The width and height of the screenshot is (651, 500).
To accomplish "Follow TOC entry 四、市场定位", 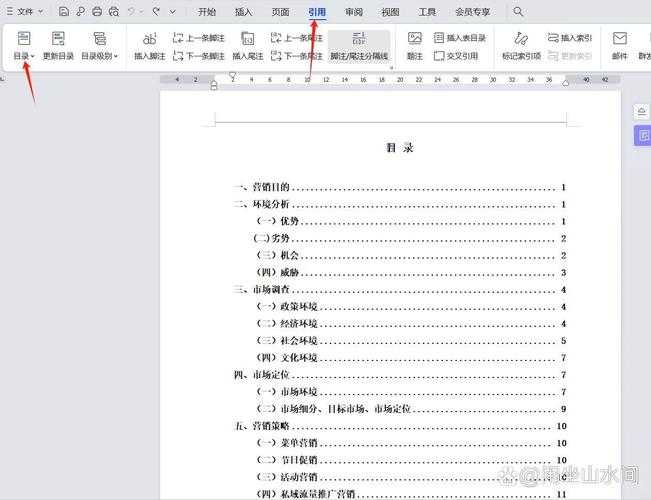I will pos(400,375).
